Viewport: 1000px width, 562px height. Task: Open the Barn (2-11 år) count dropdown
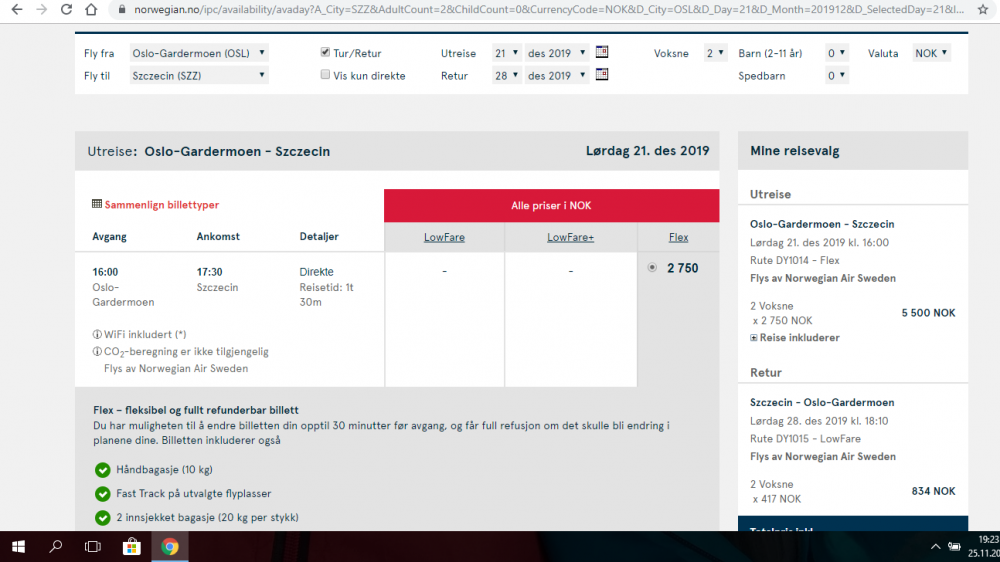click(837, 53)
